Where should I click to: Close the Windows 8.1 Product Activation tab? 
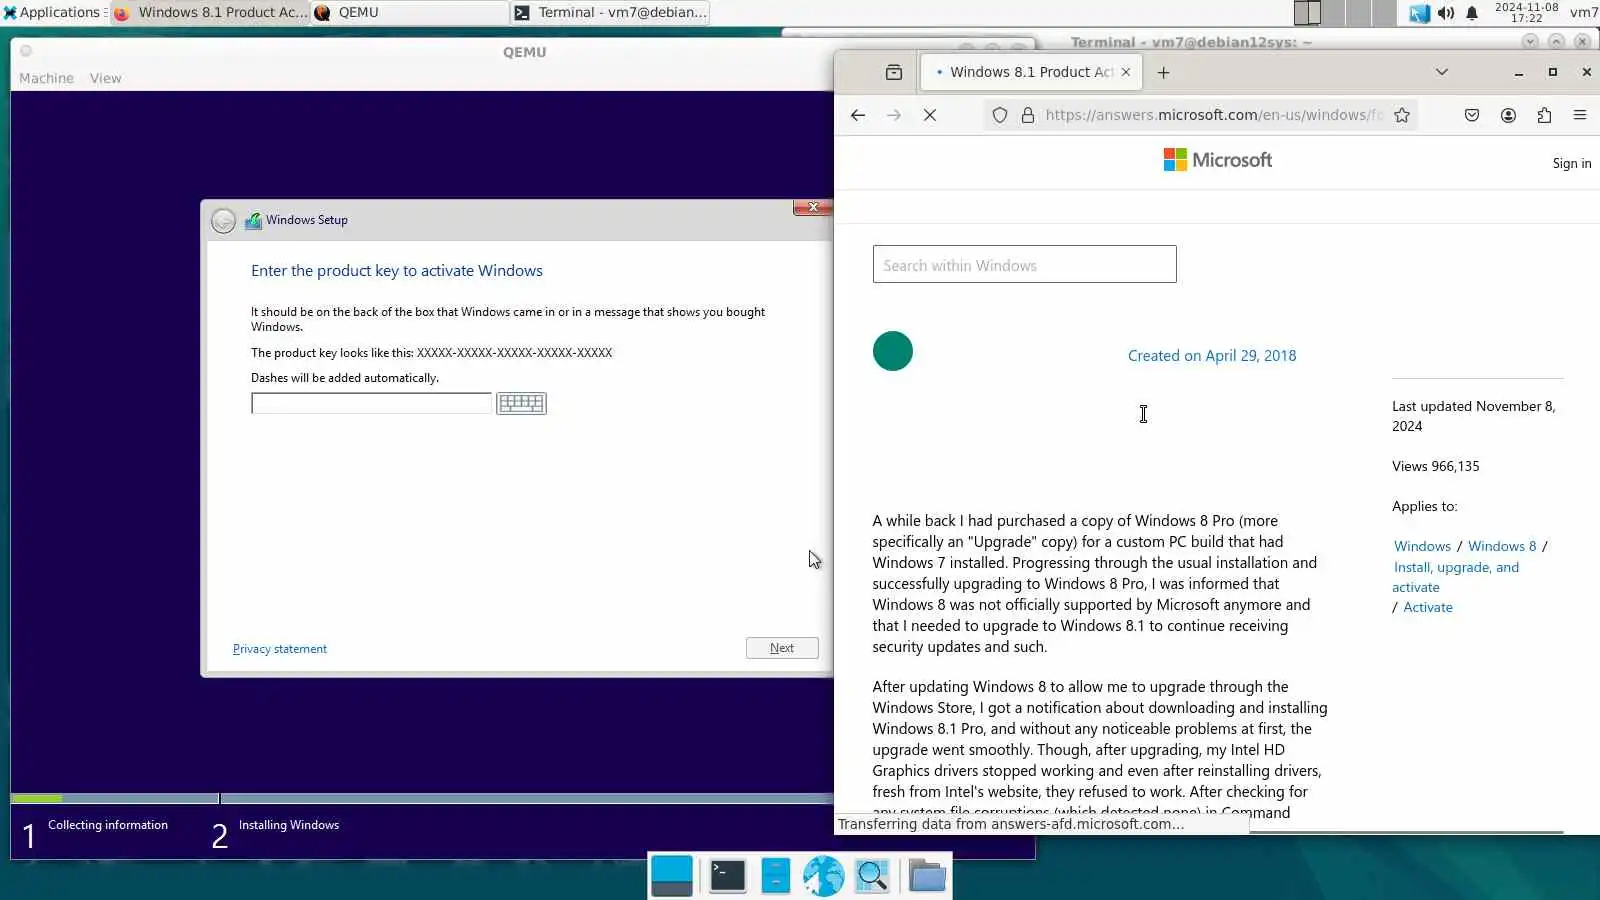click(x=1126, y=72)
